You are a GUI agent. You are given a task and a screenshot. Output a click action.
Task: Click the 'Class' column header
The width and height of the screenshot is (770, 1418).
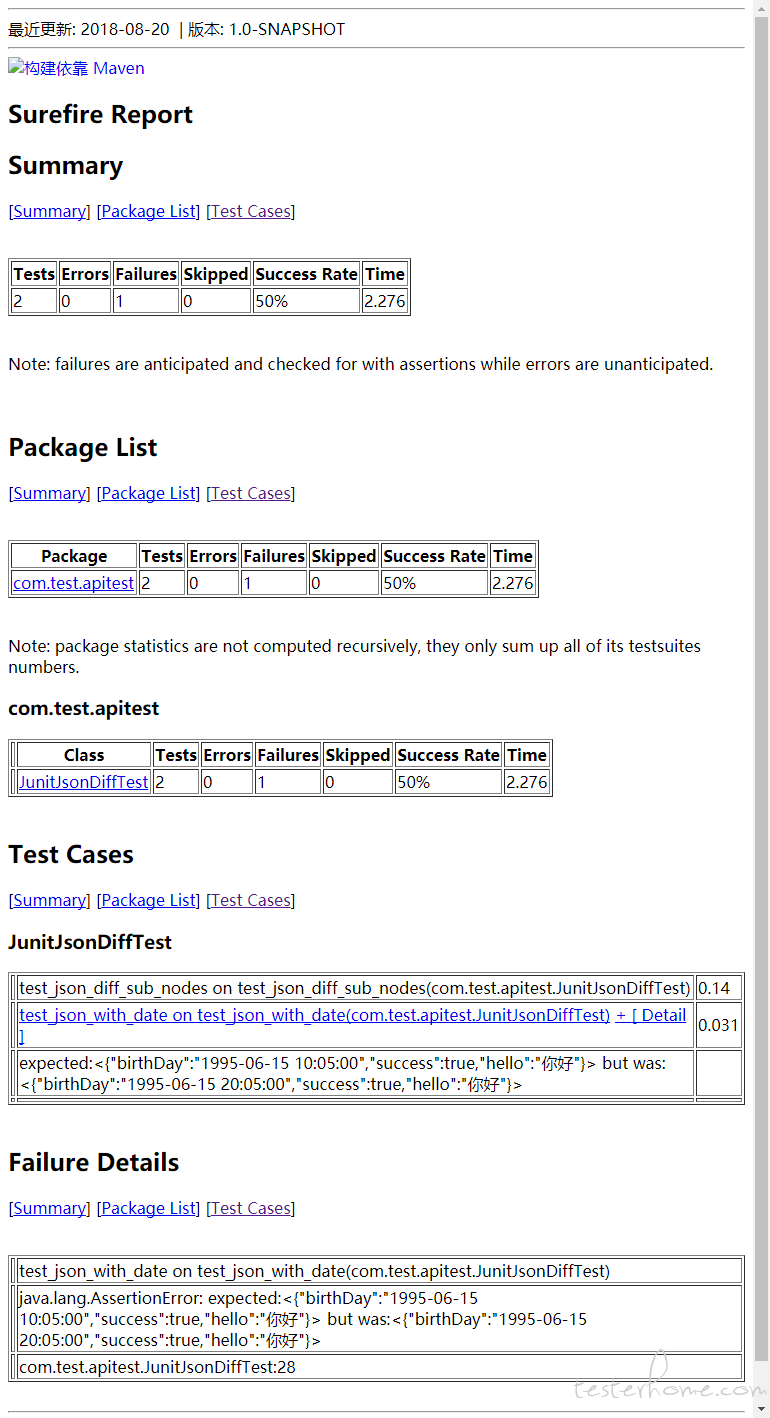(84, 755)
